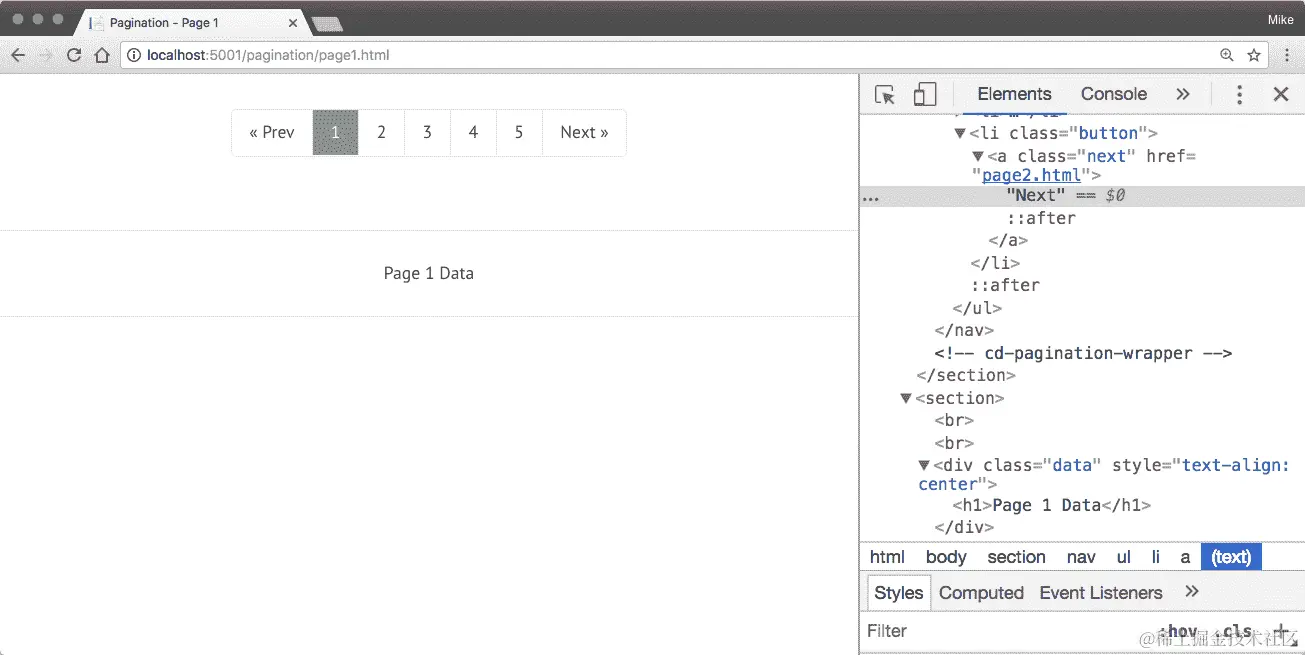Click the « Prev pagination button
Image resolution: width=1305 pixels, height=655 pixels.
point(272,132)
